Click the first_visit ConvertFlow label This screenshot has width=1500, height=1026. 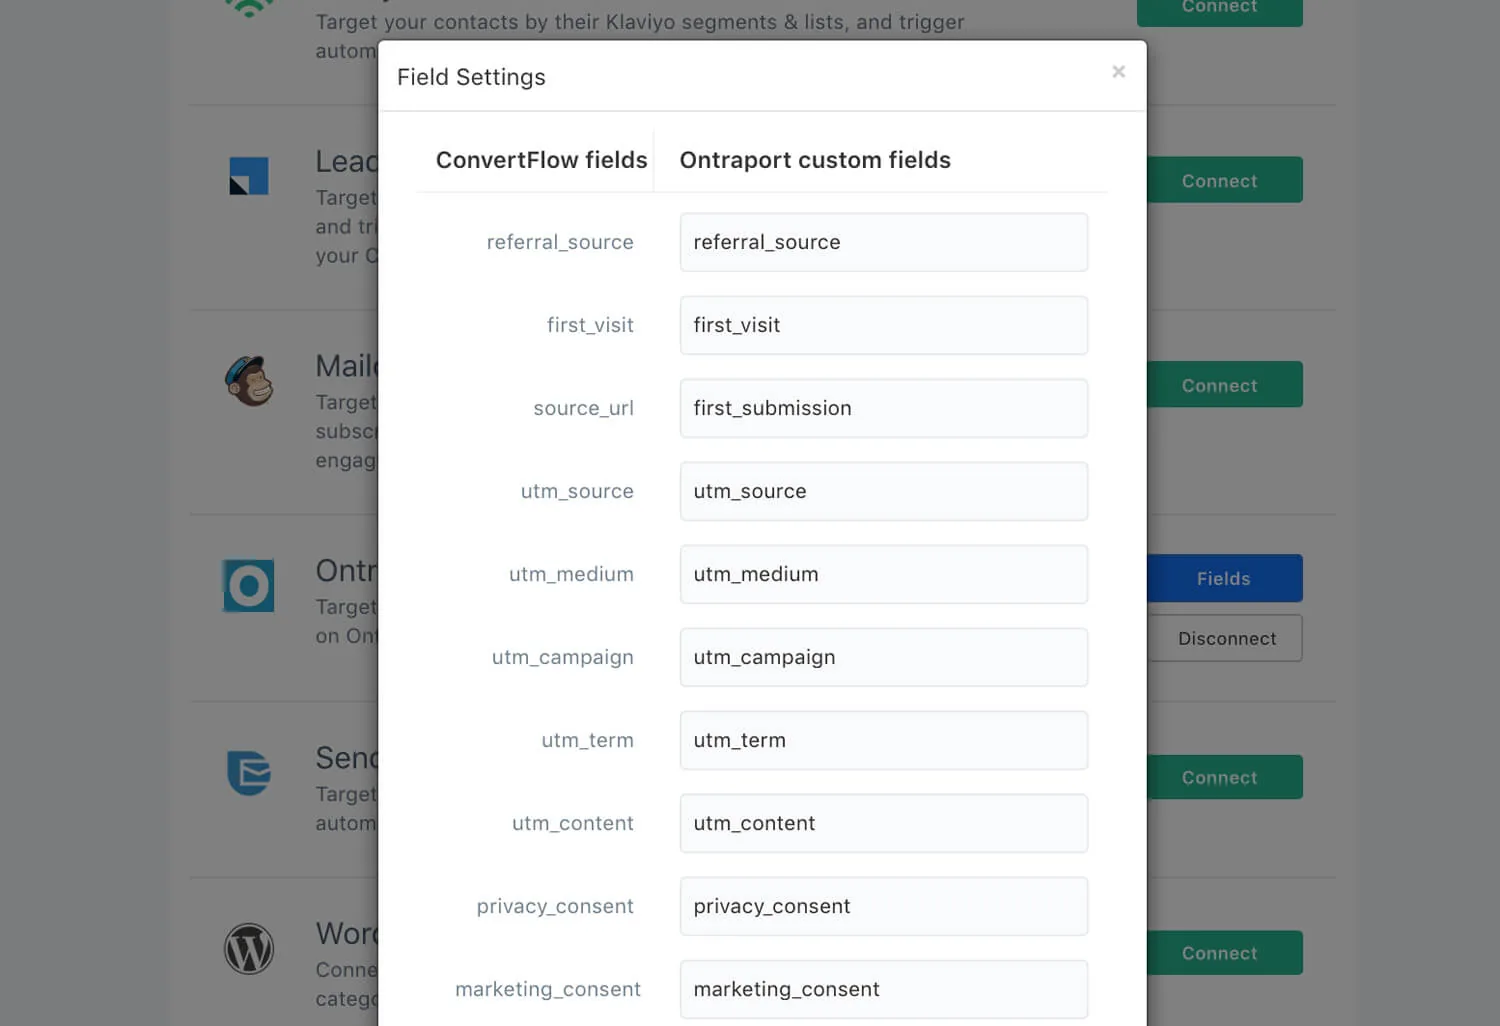point(590,325)
